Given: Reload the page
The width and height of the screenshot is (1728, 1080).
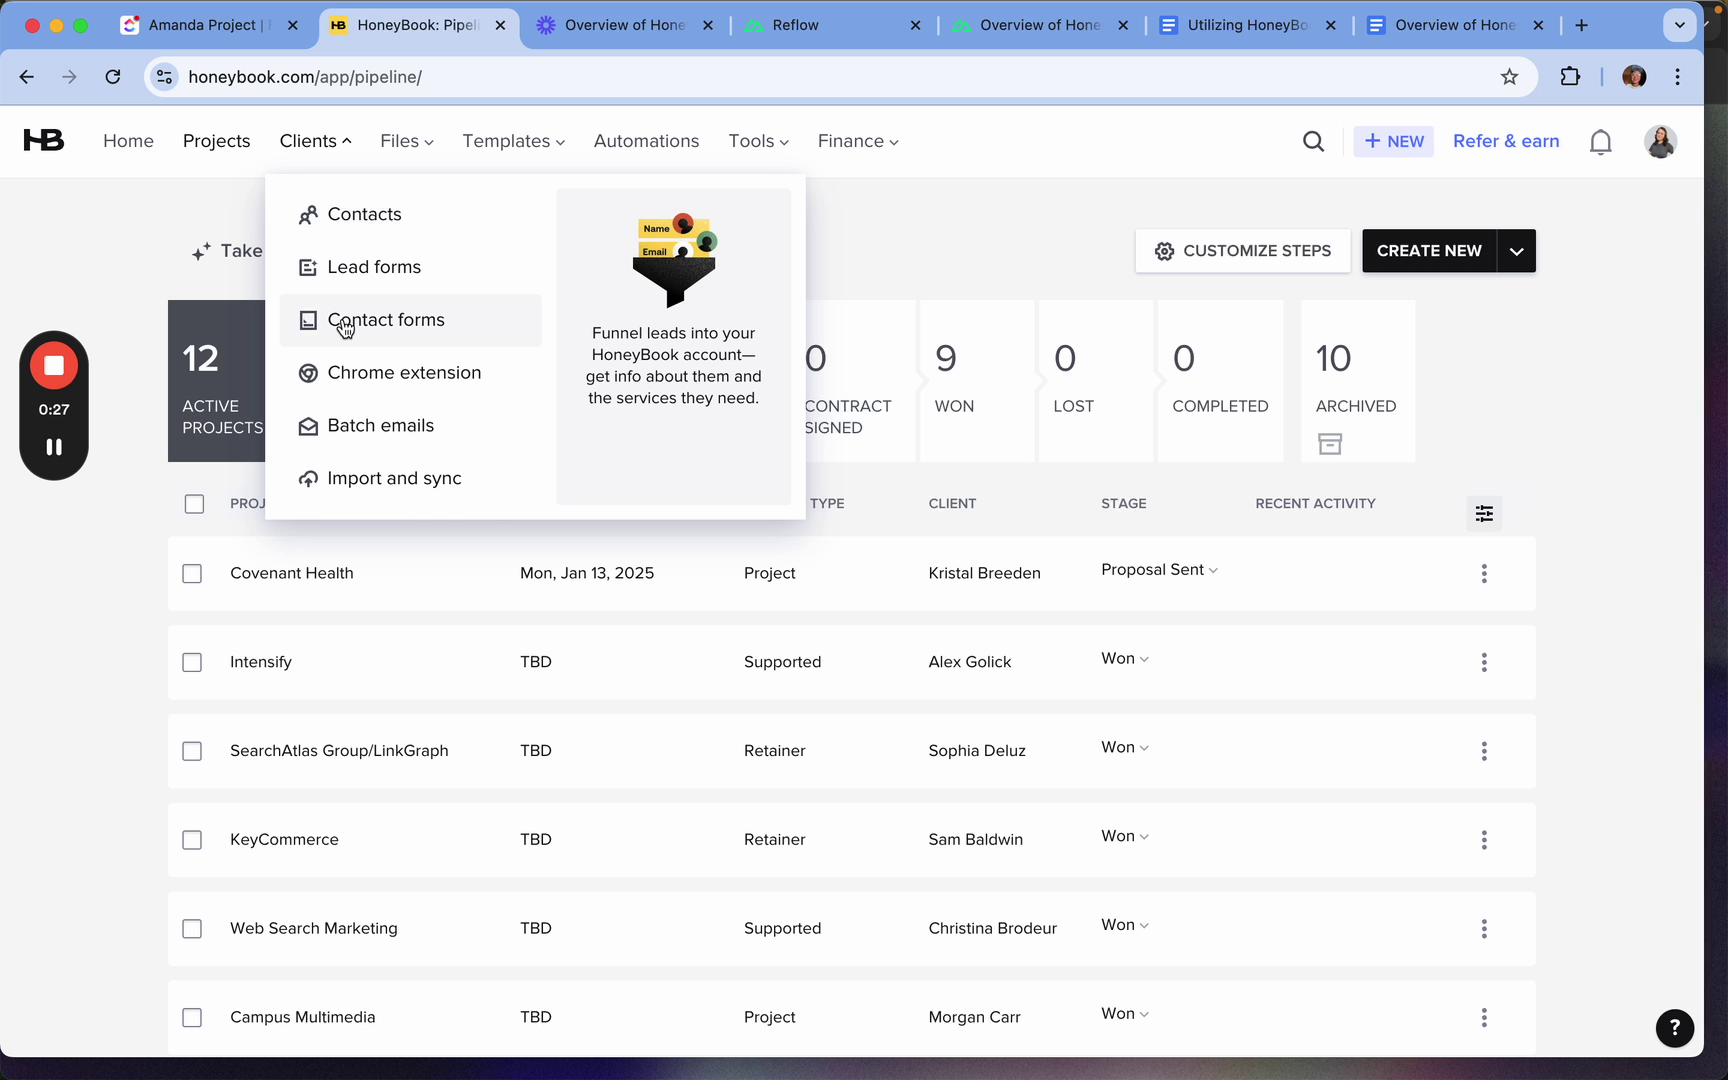Looking at the screenshot, I should [113, 77].
